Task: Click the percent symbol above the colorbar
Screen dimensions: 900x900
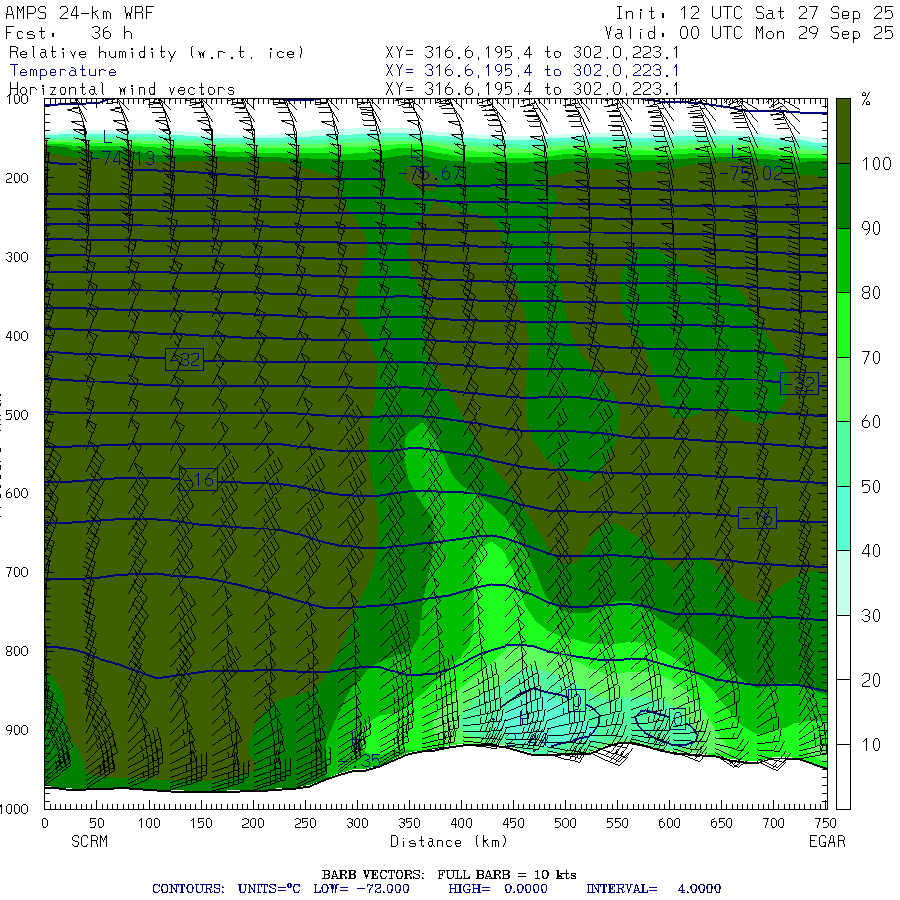Action: click(x=866, y=99)
